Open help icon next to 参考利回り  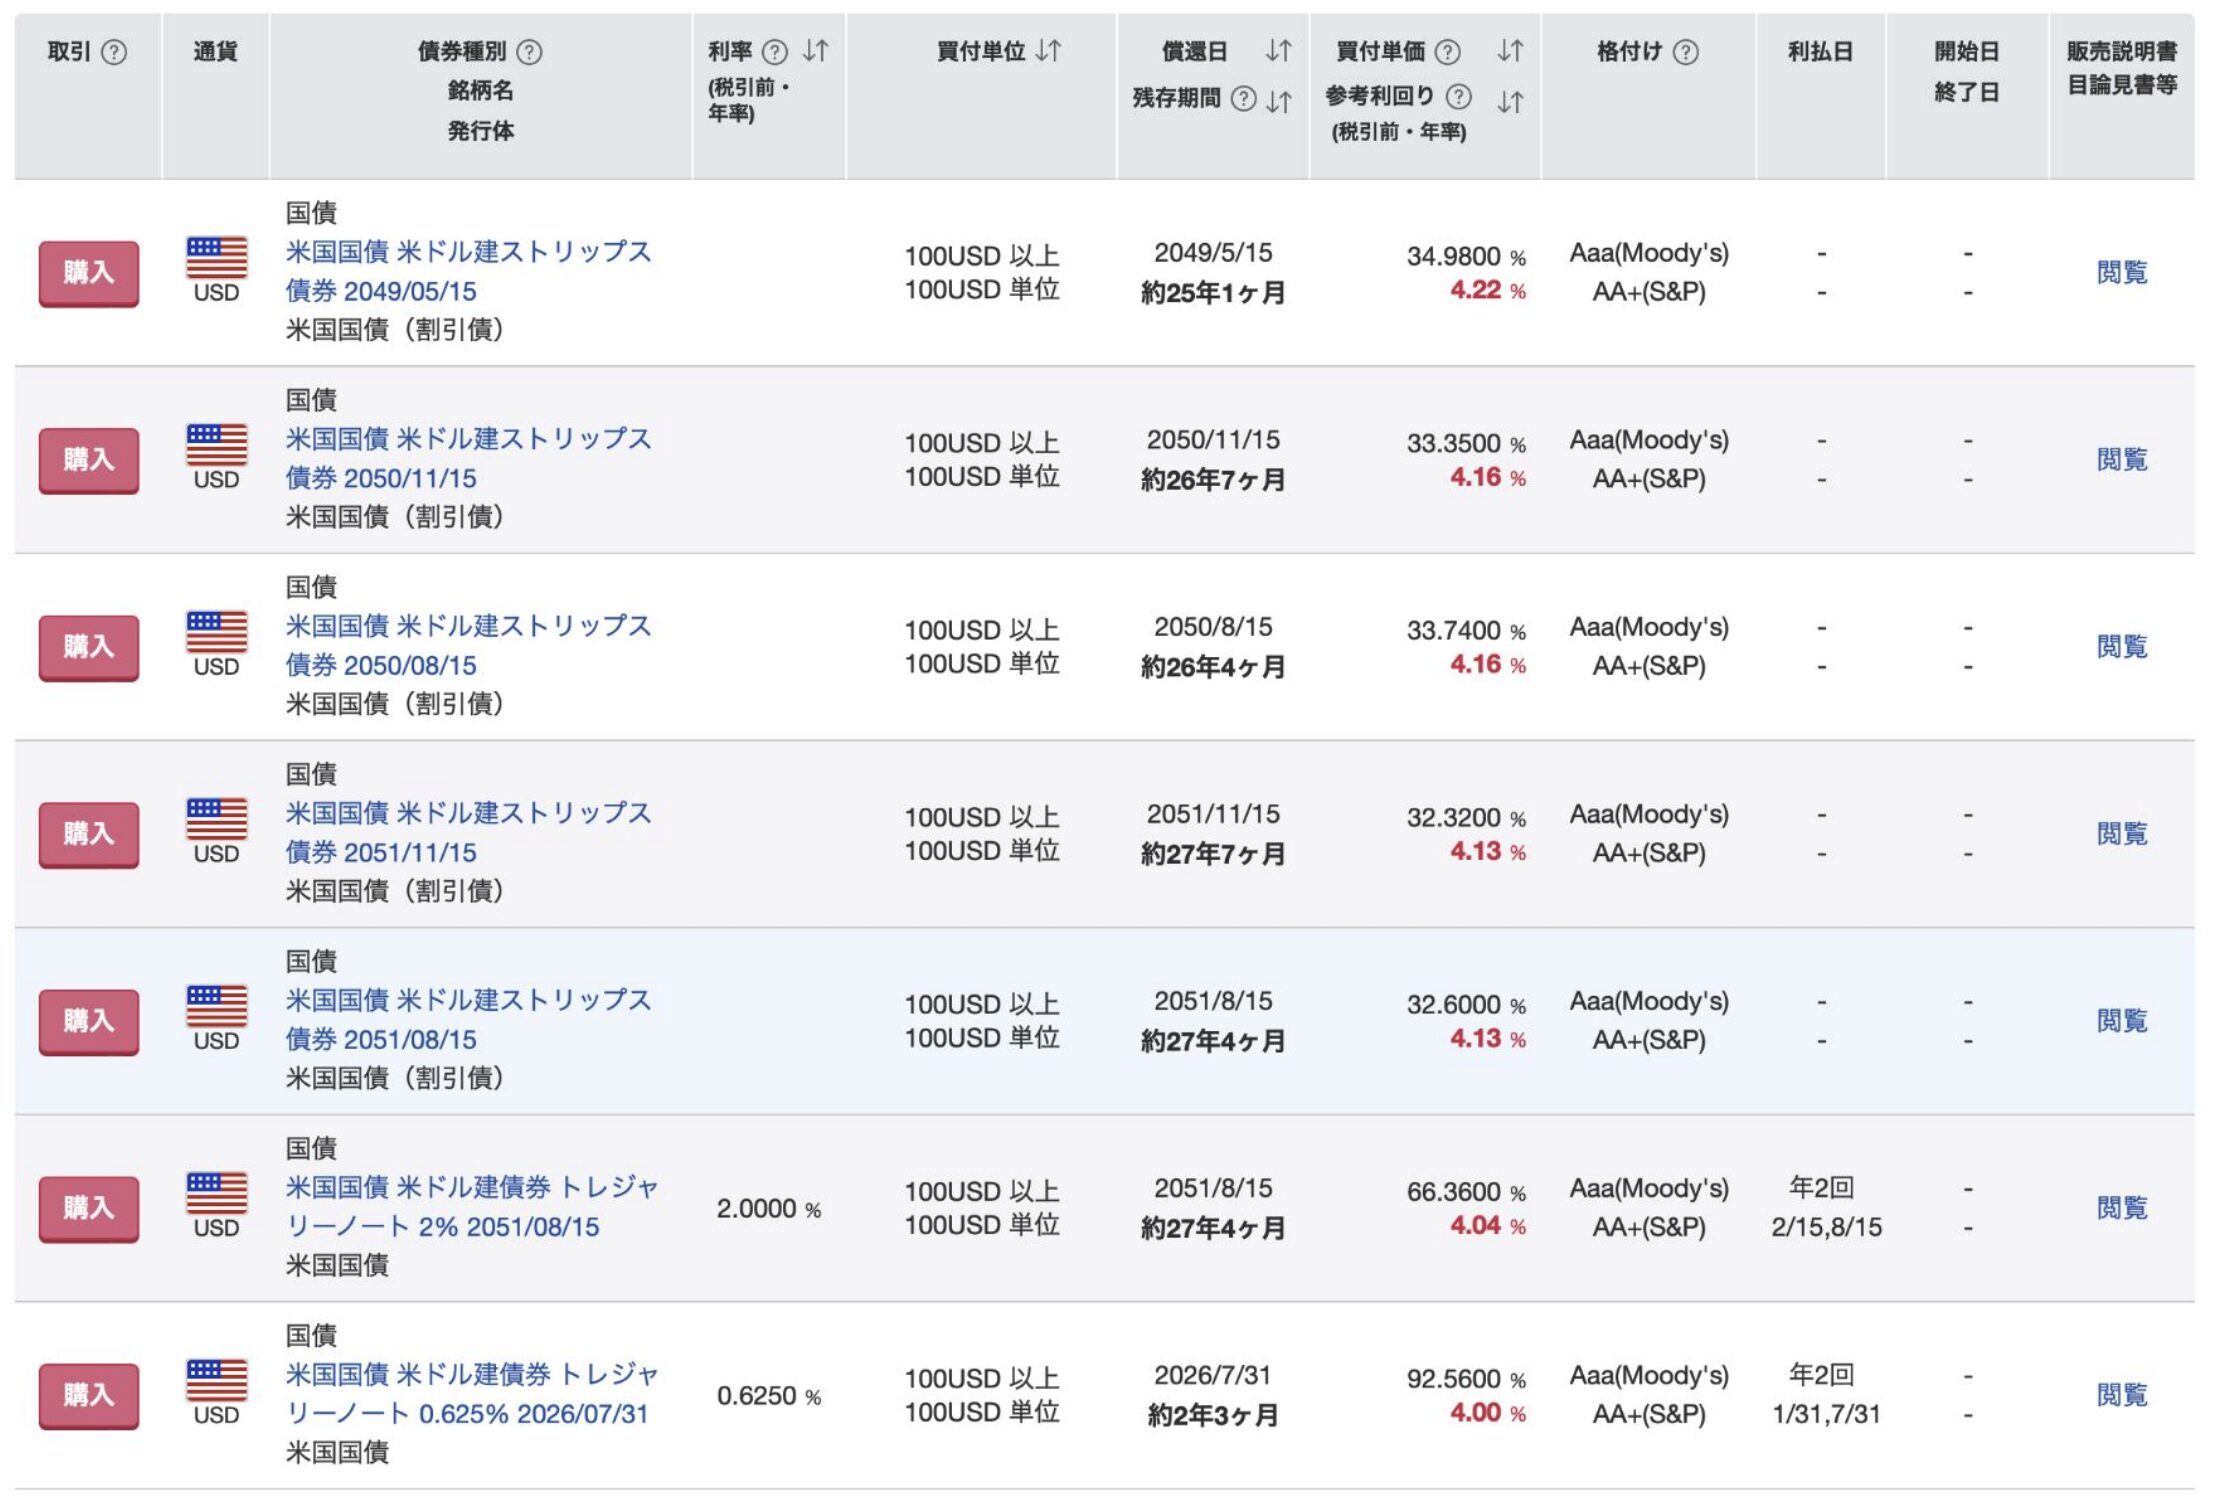pyautogui.click(x=1459, y=97)
